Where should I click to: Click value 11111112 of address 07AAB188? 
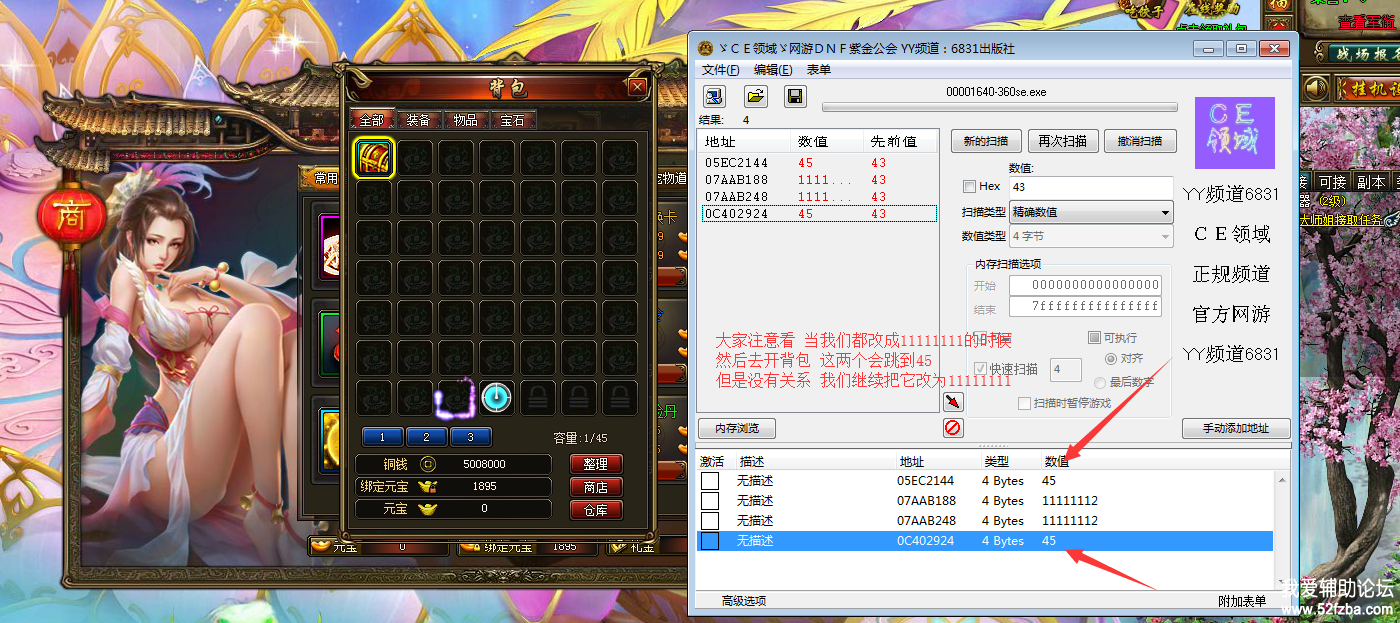point(1070,501)
